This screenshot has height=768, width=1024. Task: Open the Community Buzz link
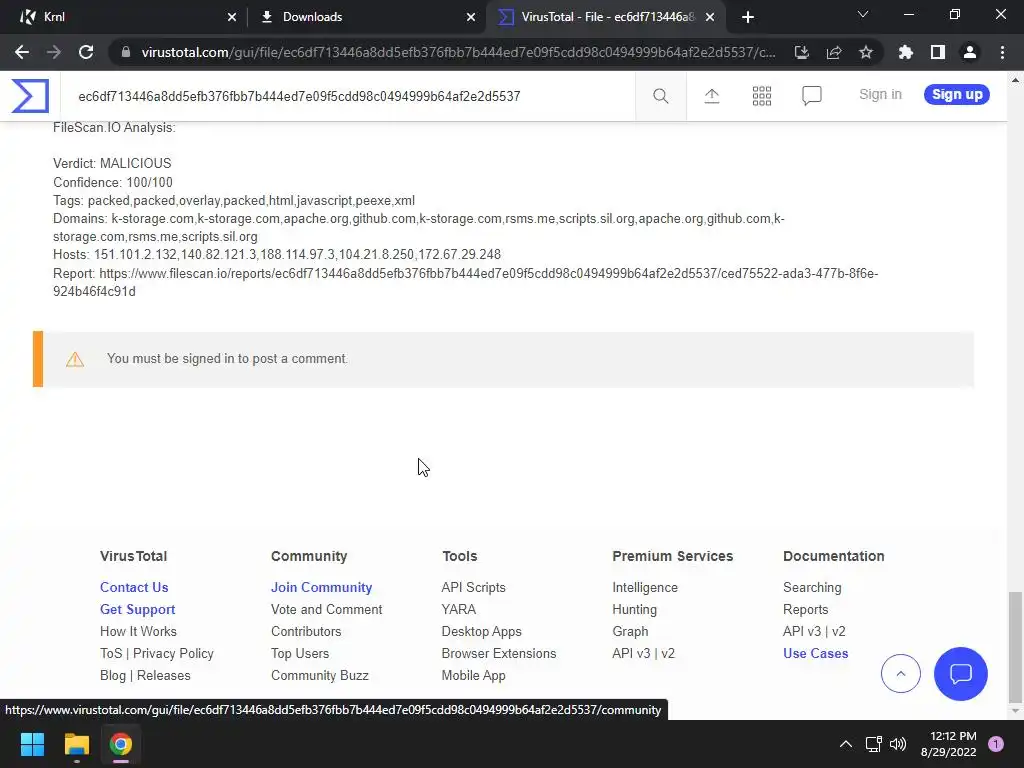click(319, 675)
